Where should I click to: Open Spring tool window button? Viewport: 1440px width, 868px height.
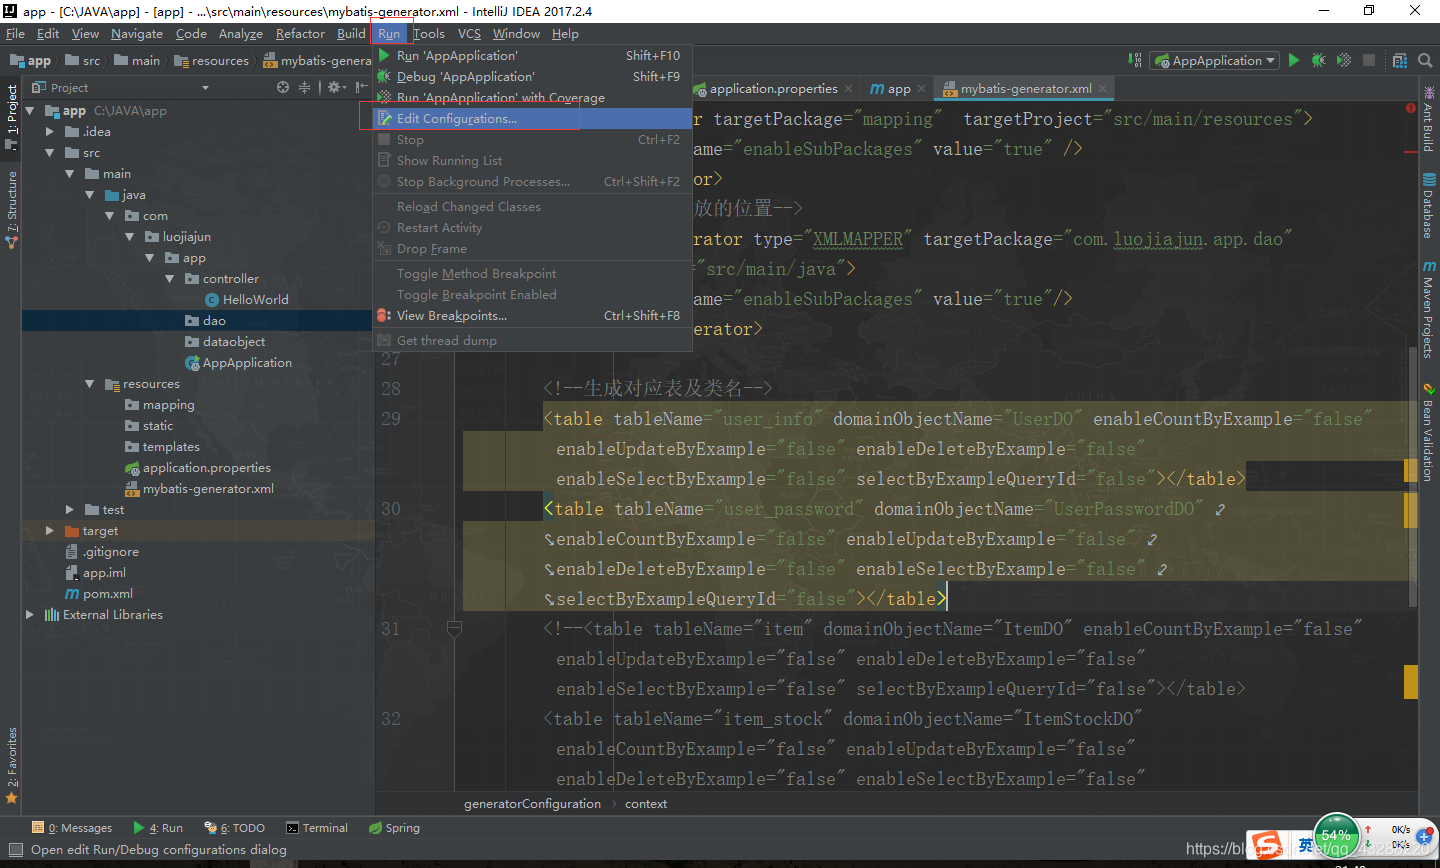tap(394, 828)
